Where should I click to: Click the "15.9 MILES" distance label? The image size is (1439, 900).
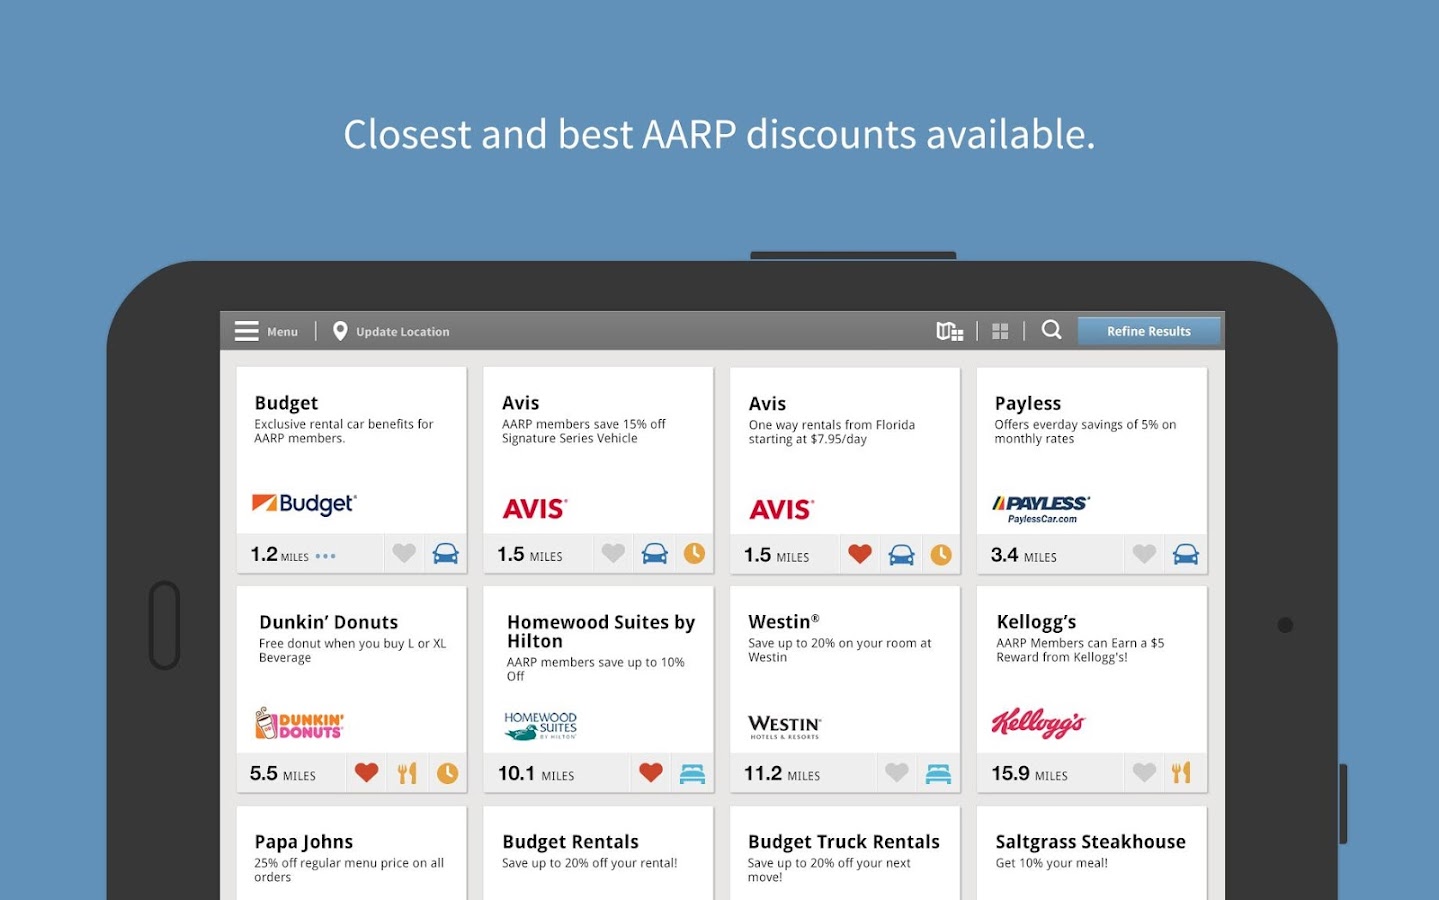tap(1029, 773)
